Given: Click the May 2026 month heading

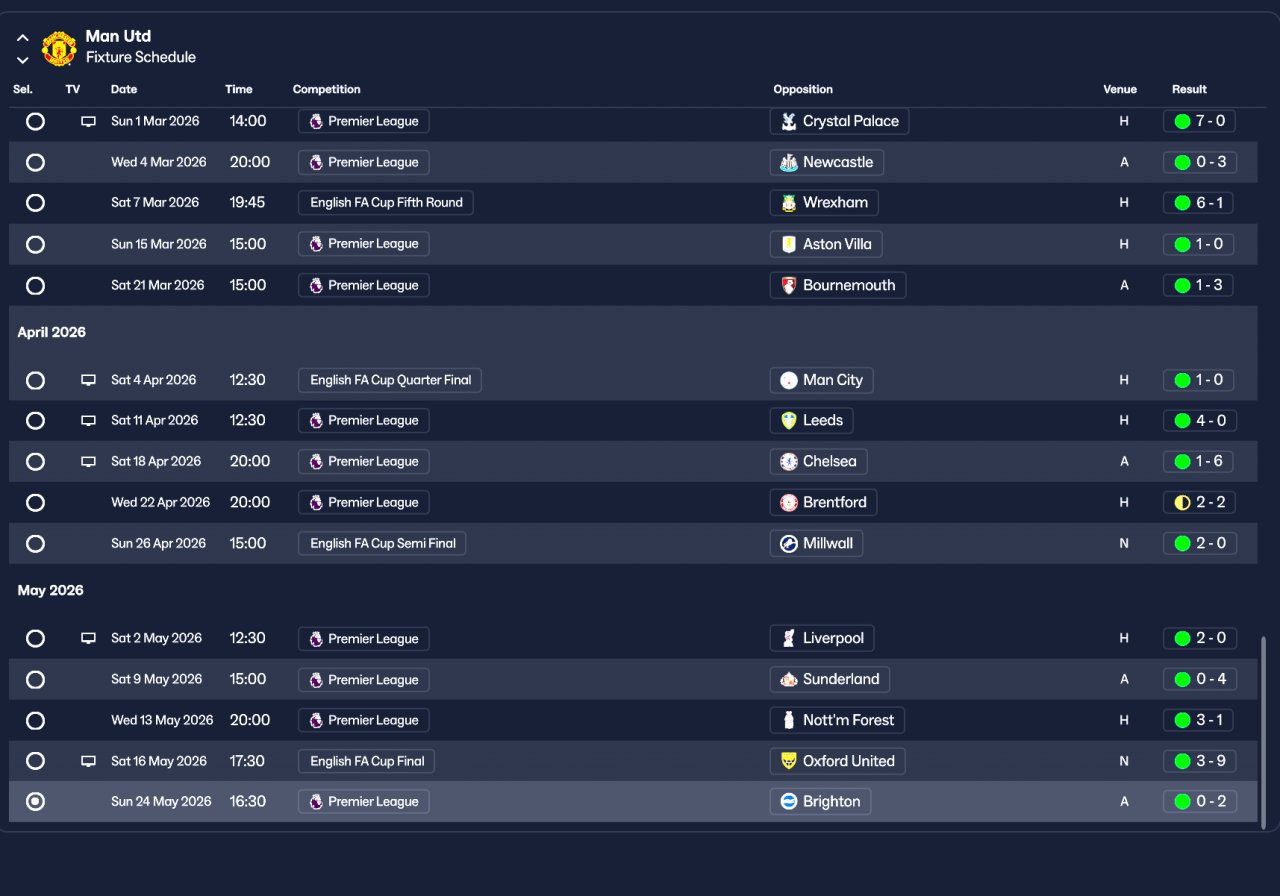Looking at the screenshot, I should [x=51, y=591].
